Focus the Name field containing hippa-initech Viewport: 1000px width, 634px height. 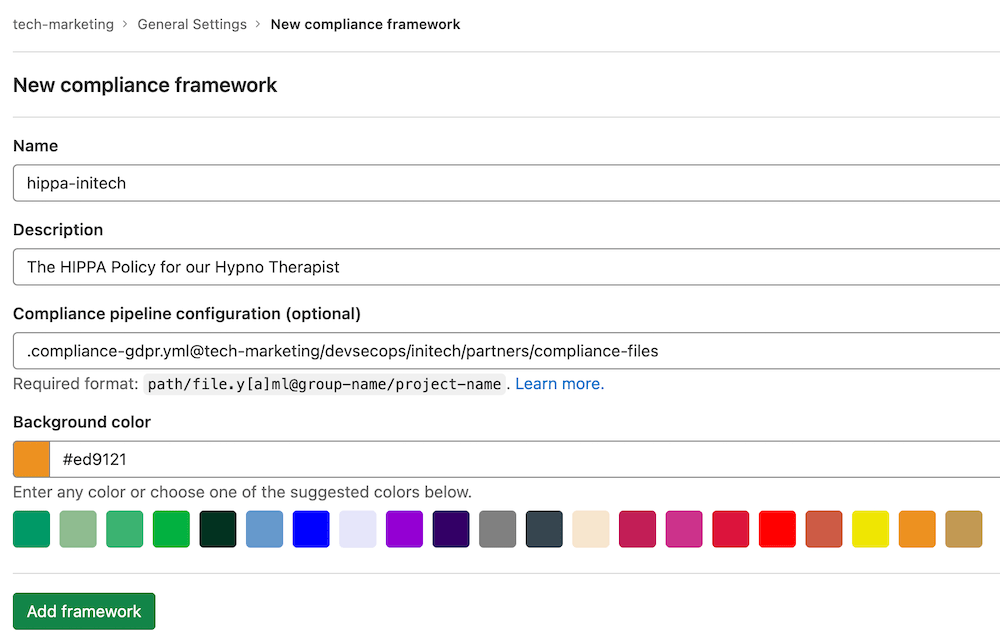coord(506,183)
